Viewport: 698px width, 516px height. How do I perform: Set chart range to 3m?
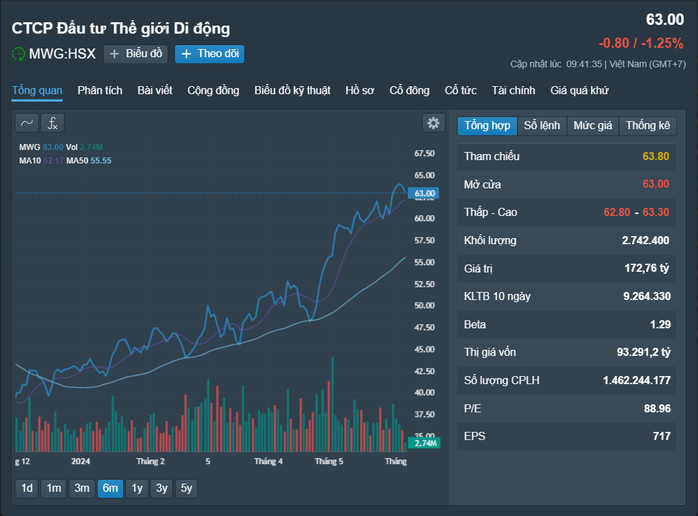(81, 488)
